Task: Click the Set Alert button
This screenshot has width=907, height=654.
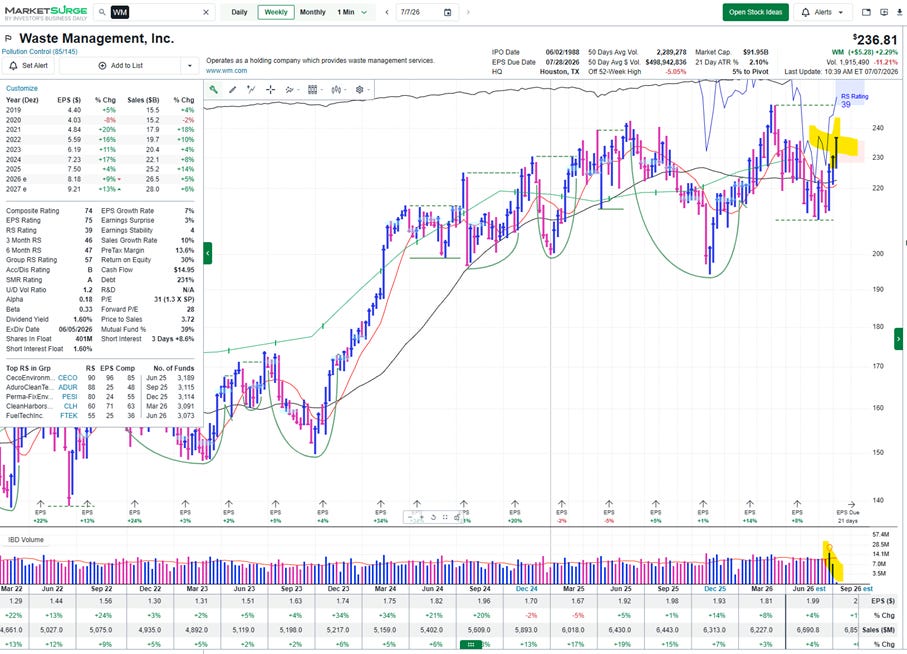Action: [28, 65]
